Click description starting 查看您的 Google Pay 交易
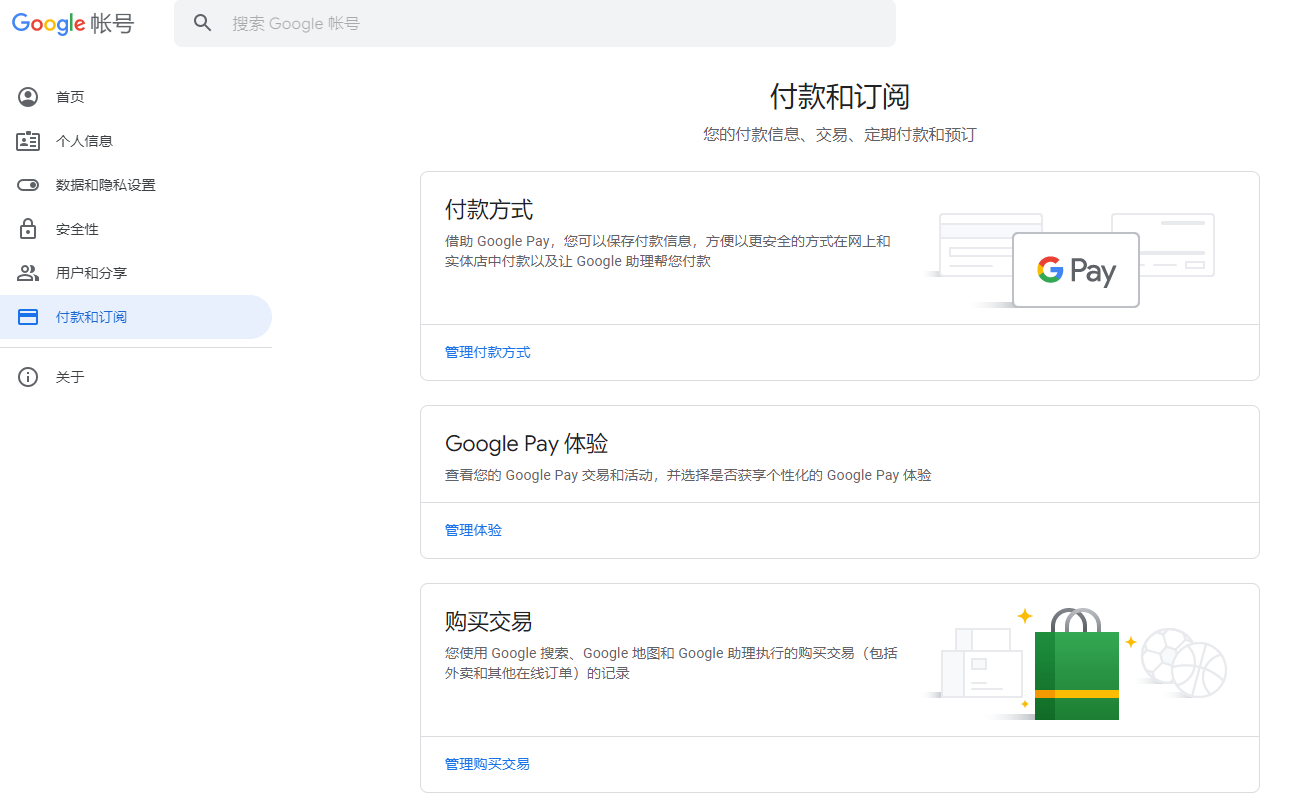This screenshot has width=1302, height=809. pos(689,475)
